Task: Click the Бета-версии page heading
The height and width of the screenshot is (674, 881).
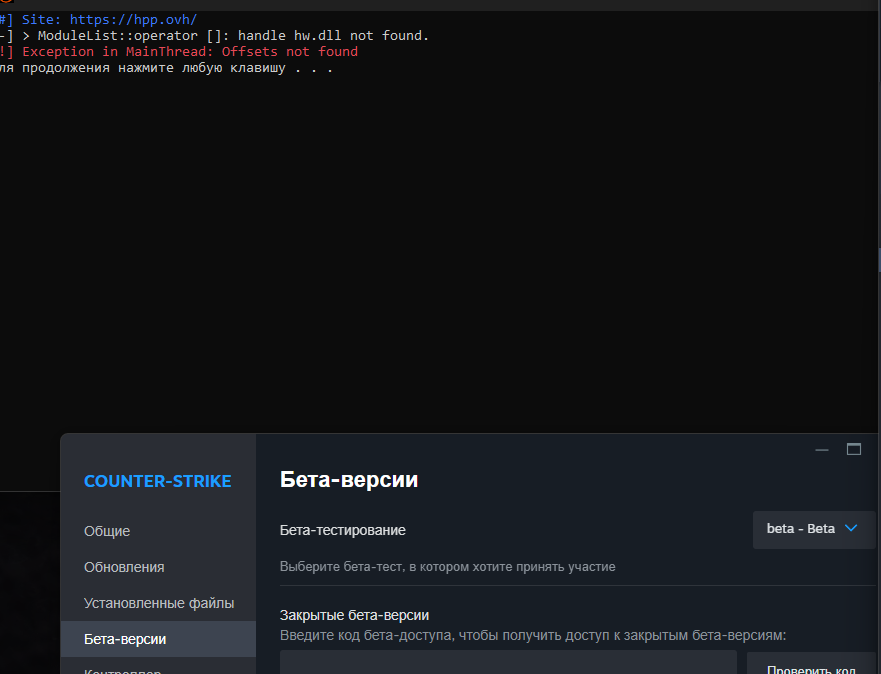Action: [349, 480]
